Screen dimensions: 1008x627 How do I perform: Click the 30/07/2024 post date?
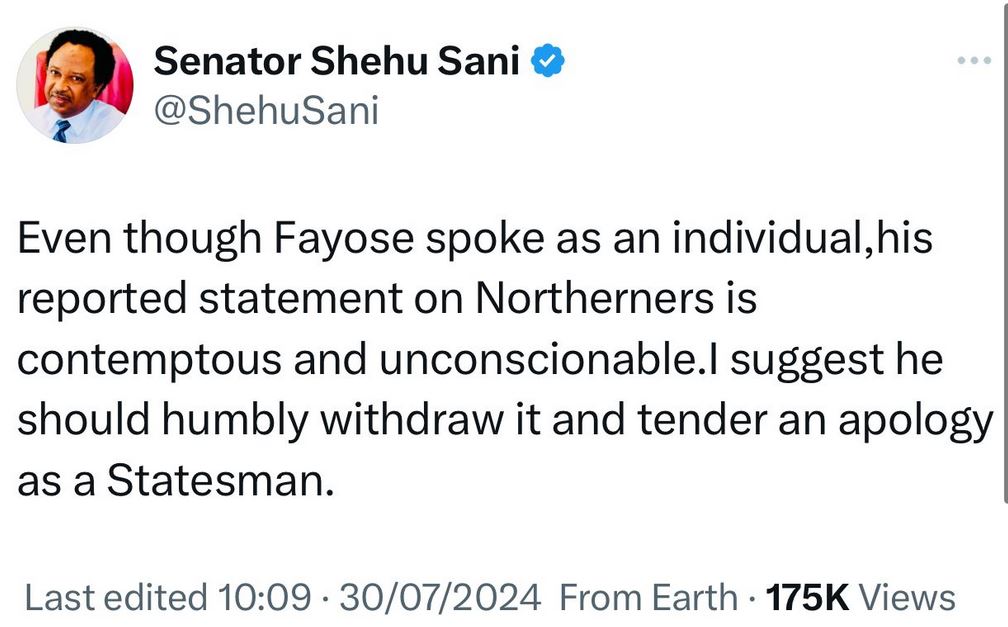[x=440, y=598]
